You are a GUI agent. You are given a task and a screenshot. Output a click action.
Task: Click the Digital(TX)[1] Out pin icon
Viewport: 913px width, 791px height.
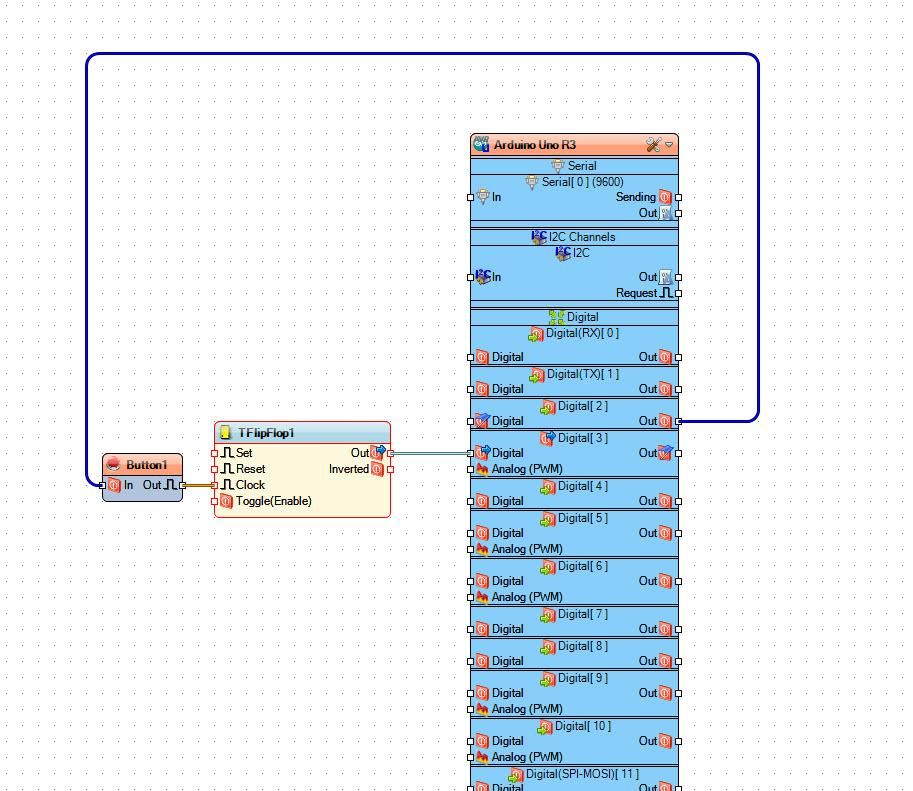click(665, 389)
